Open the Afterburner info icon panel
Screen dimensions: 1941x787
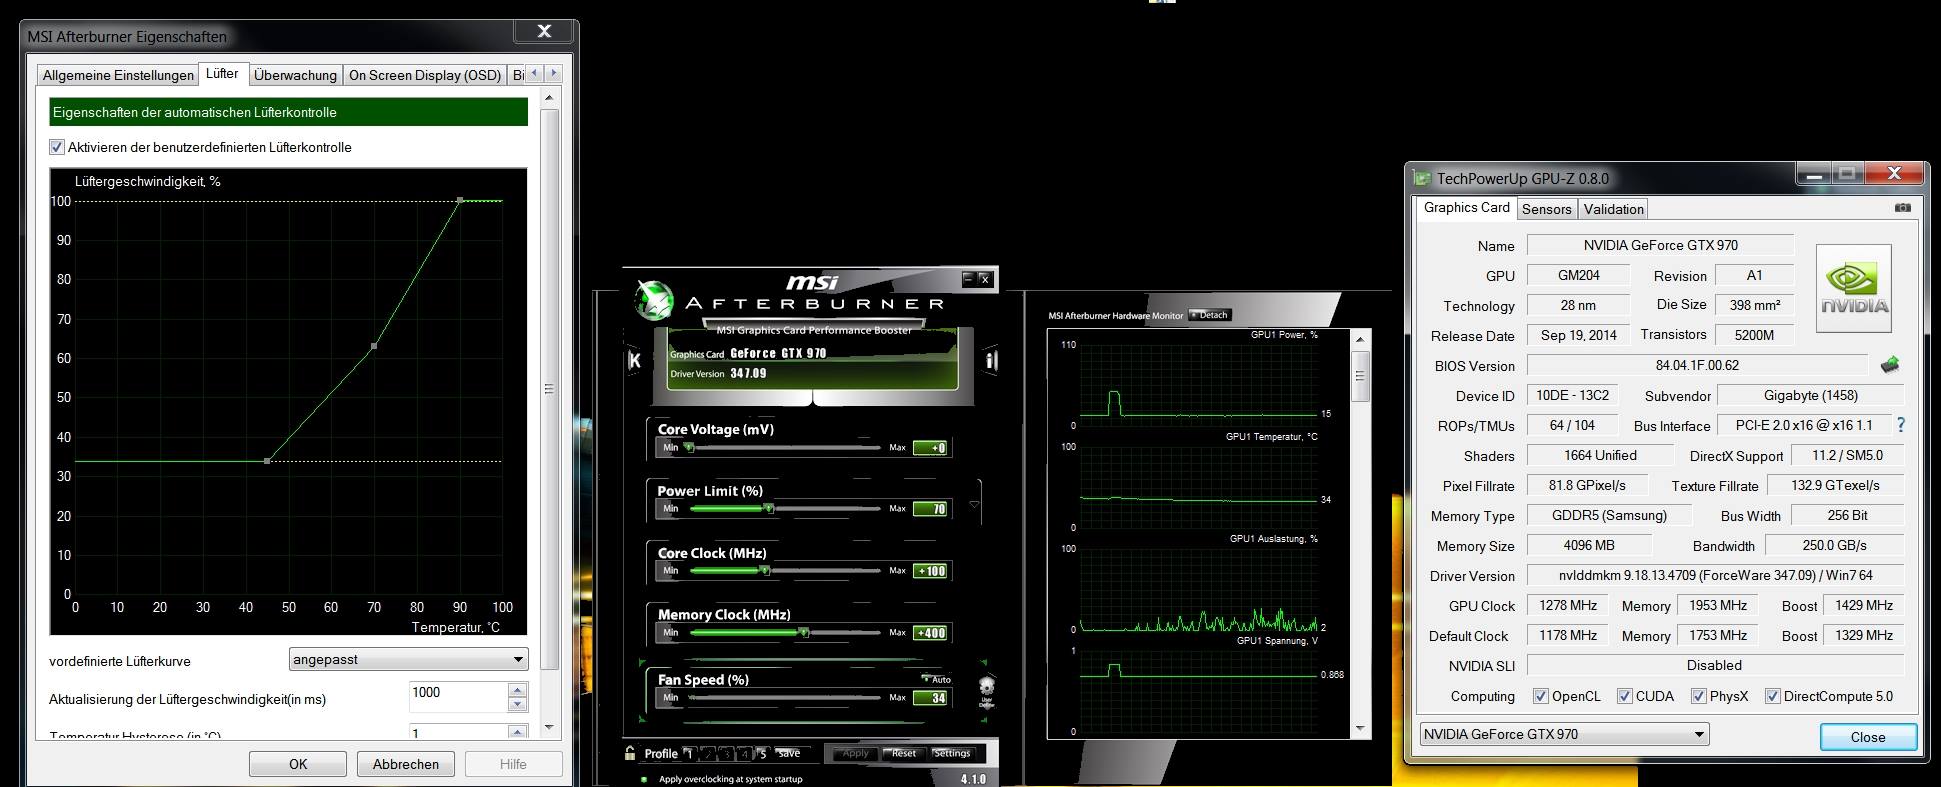coord(991,360)
